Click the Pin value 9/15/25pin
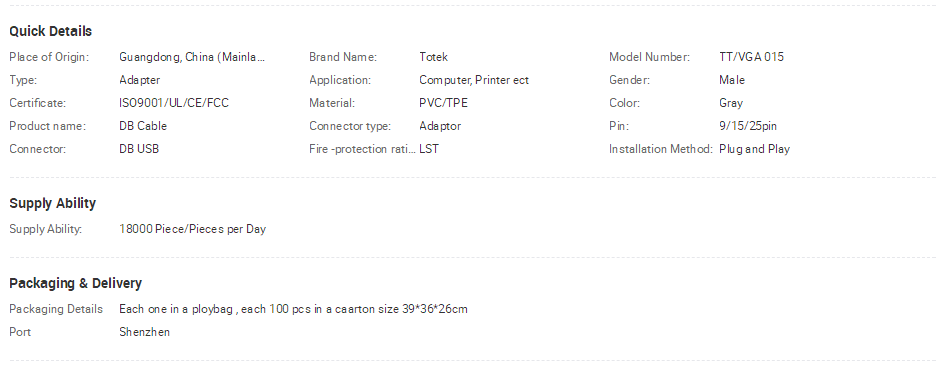The width and height of the screenshot is (950, 365). (748, 126)
